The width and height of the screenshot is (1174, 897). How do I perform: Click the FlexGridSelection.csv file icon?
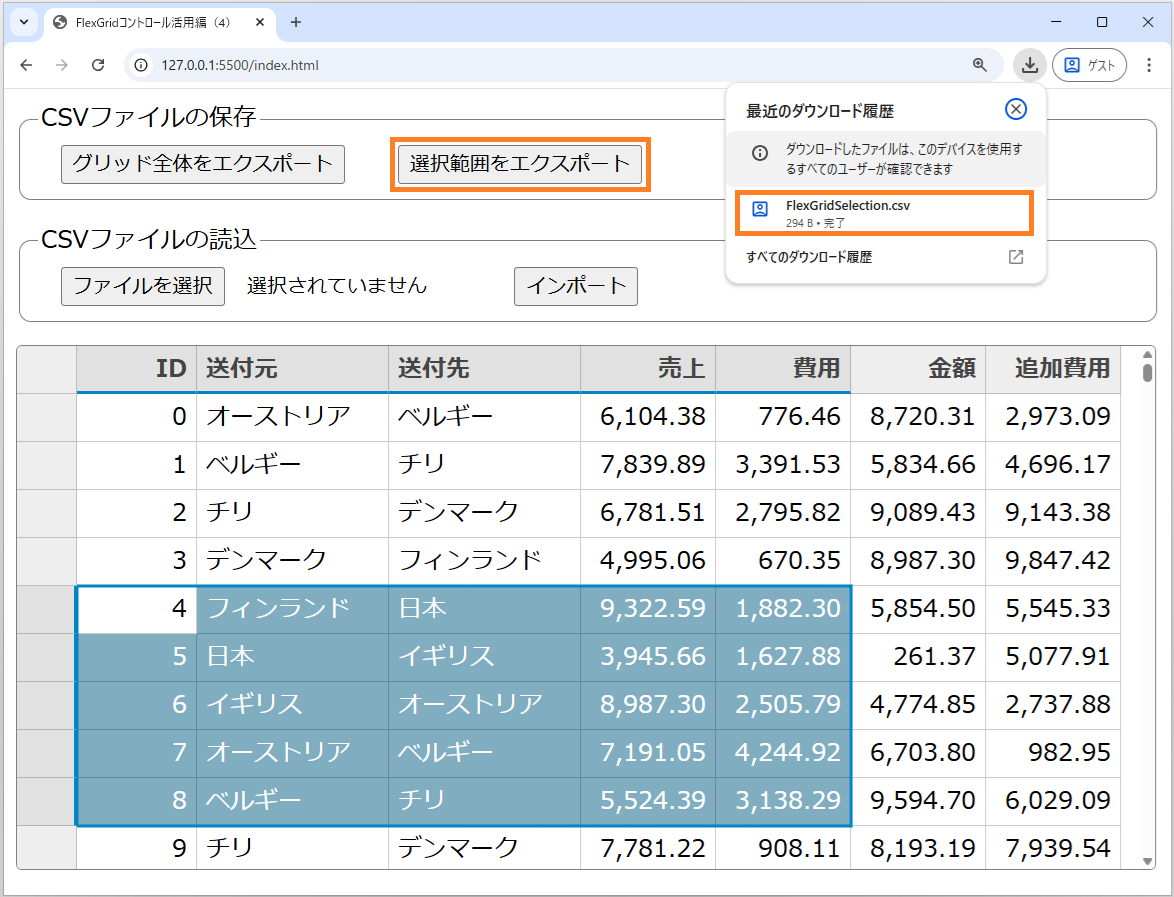(x=760, y=209)
